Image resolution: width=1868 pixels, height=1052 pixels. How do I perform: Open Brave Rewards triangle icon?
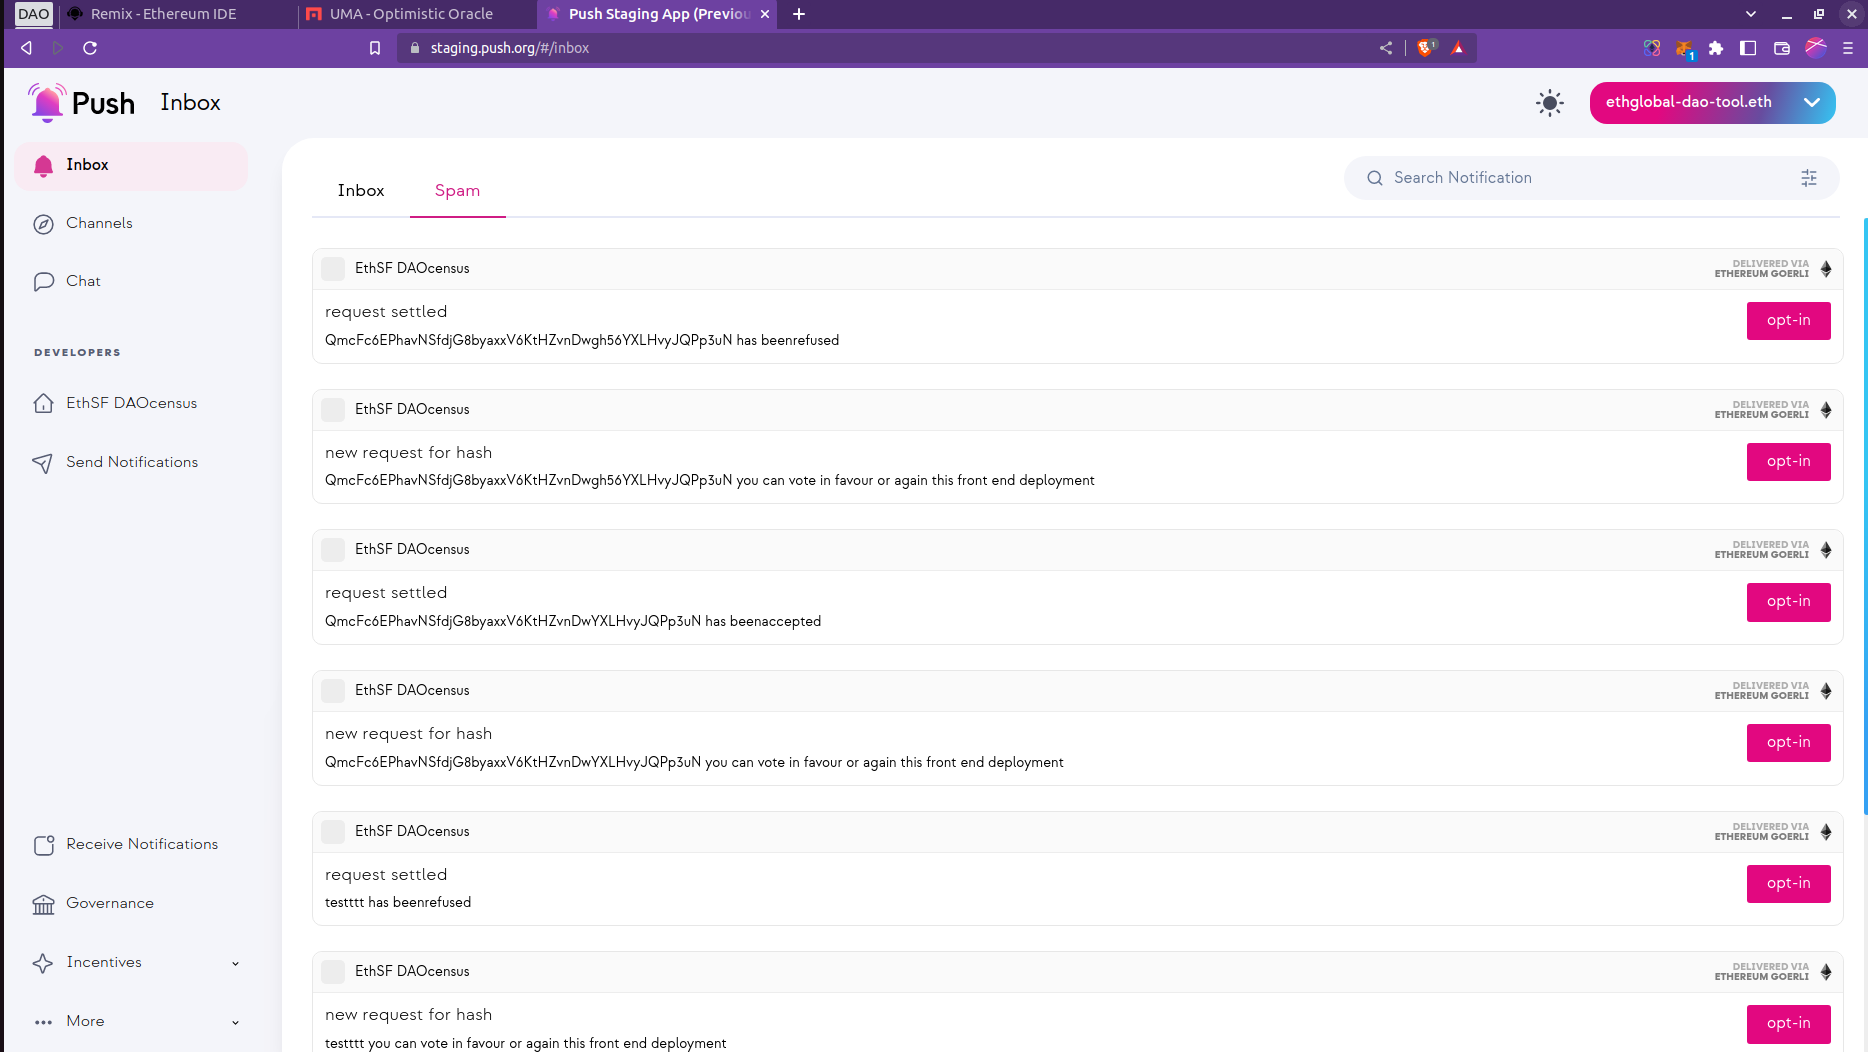point(1458,48)
